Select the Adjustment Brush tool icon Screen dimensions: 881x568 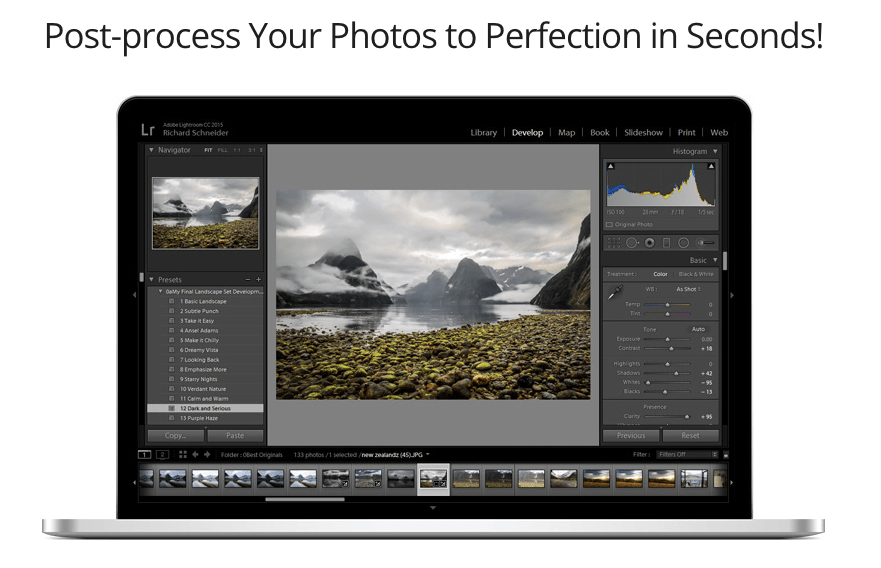click(705, 243)
